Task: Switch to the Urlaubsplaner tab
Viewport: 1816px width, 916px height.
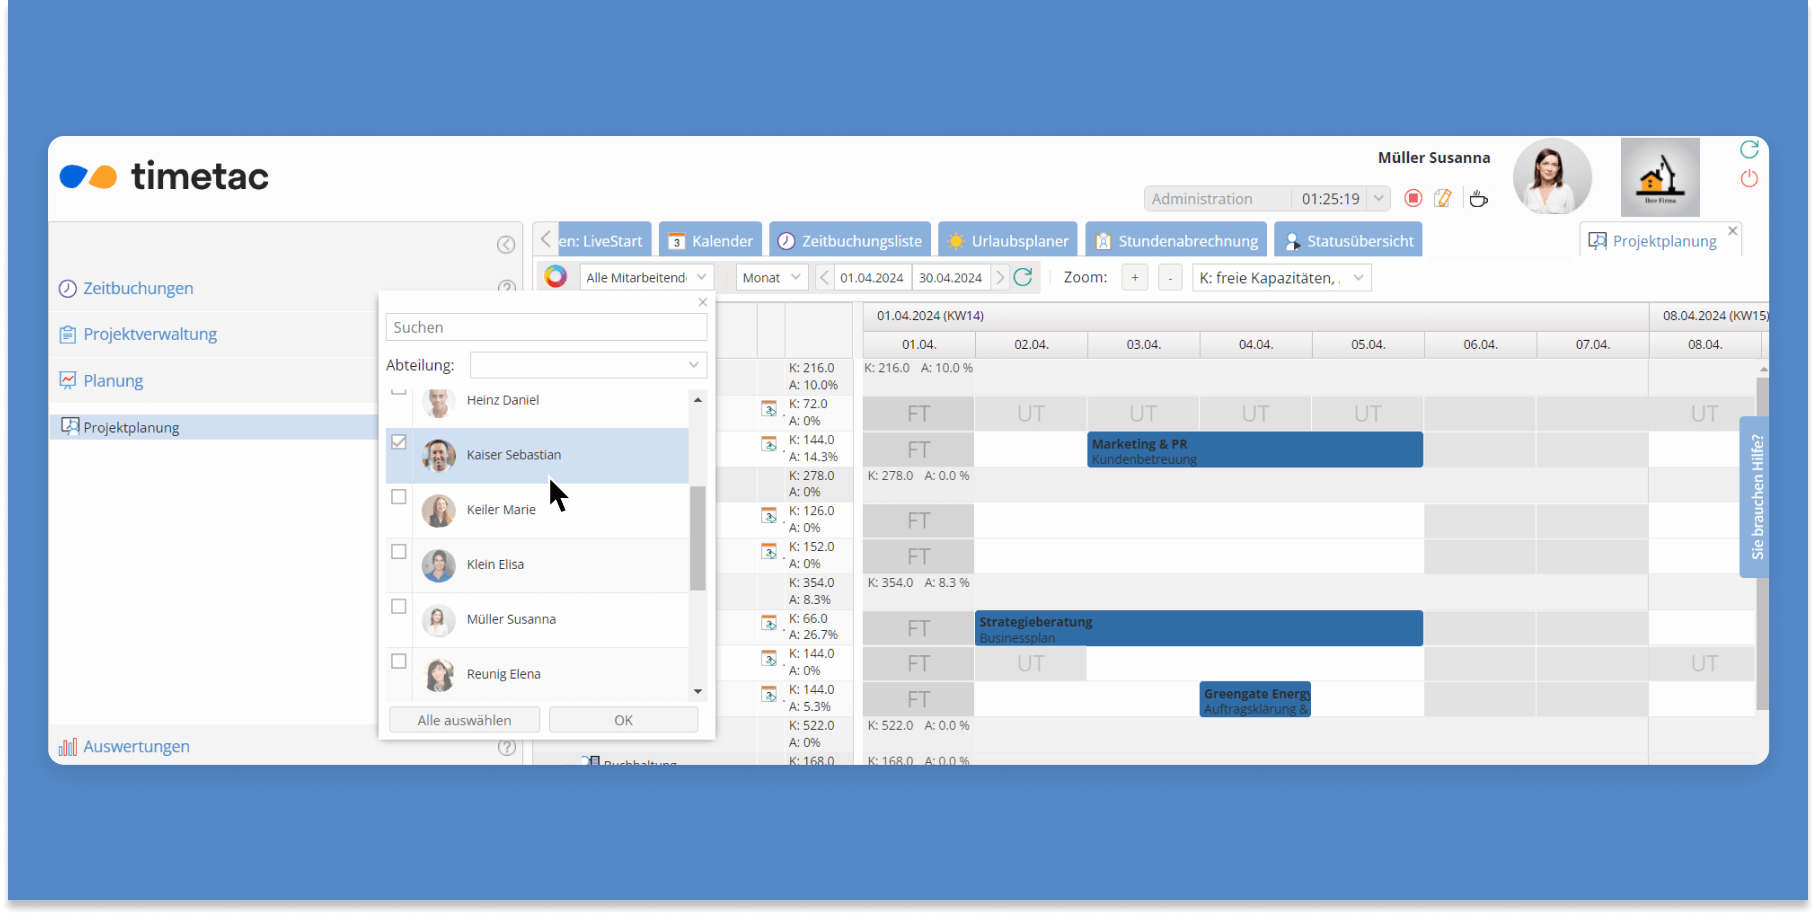Action: click(1008, 241)
